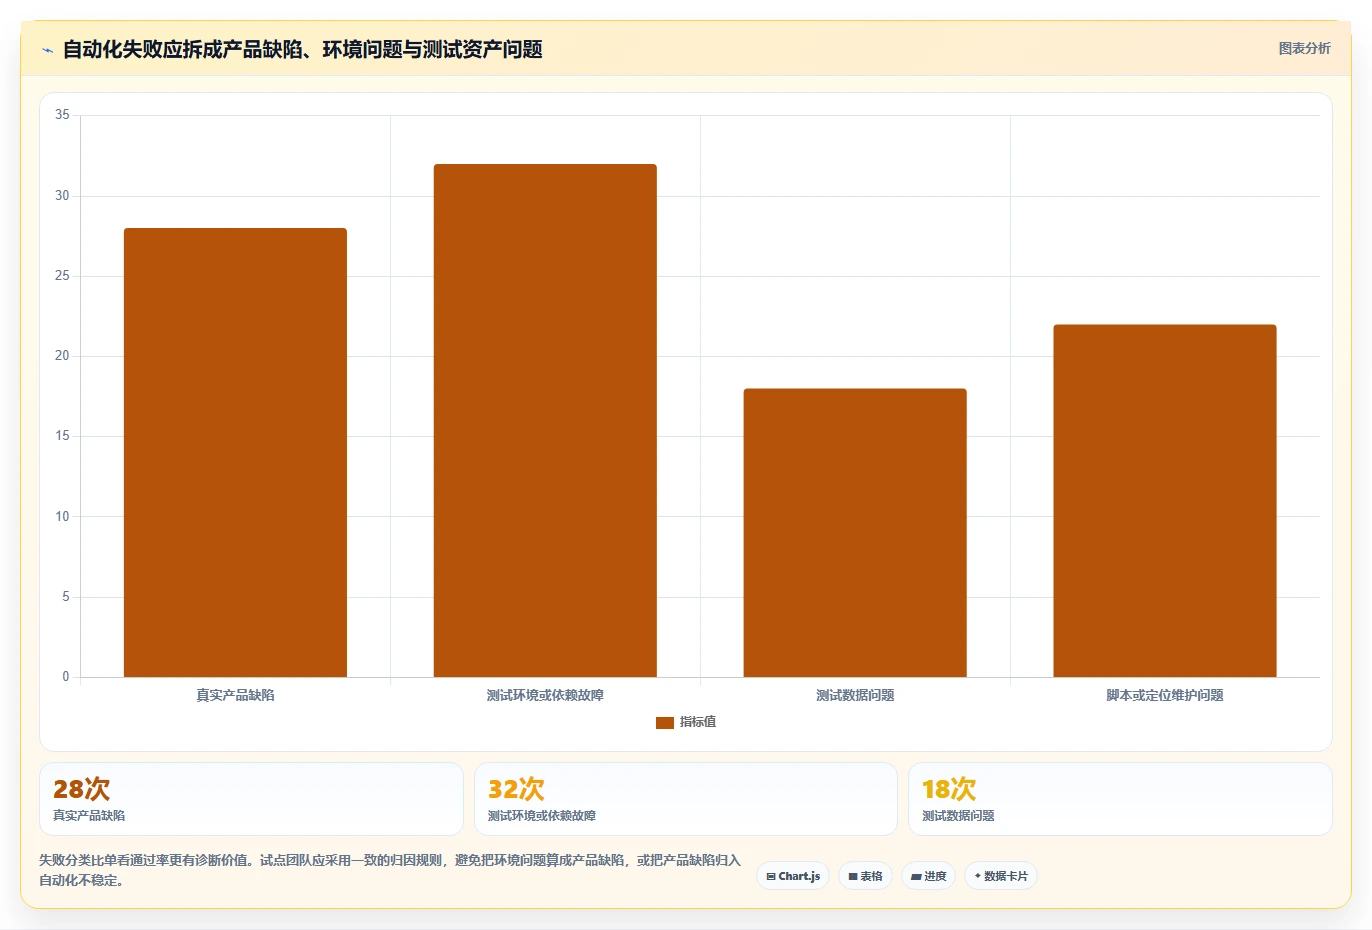Click the y-axis value 20
This screenshot has height=930, width=1372.
[62, 356]
